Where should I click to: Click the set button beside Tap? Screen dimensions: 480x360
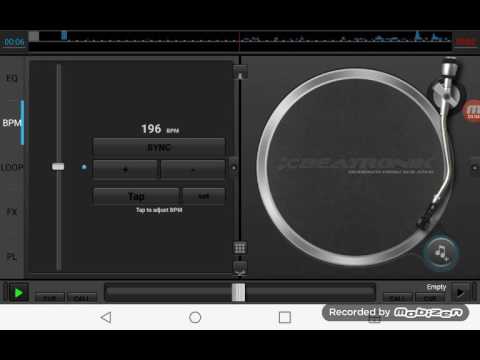(204, 196)
